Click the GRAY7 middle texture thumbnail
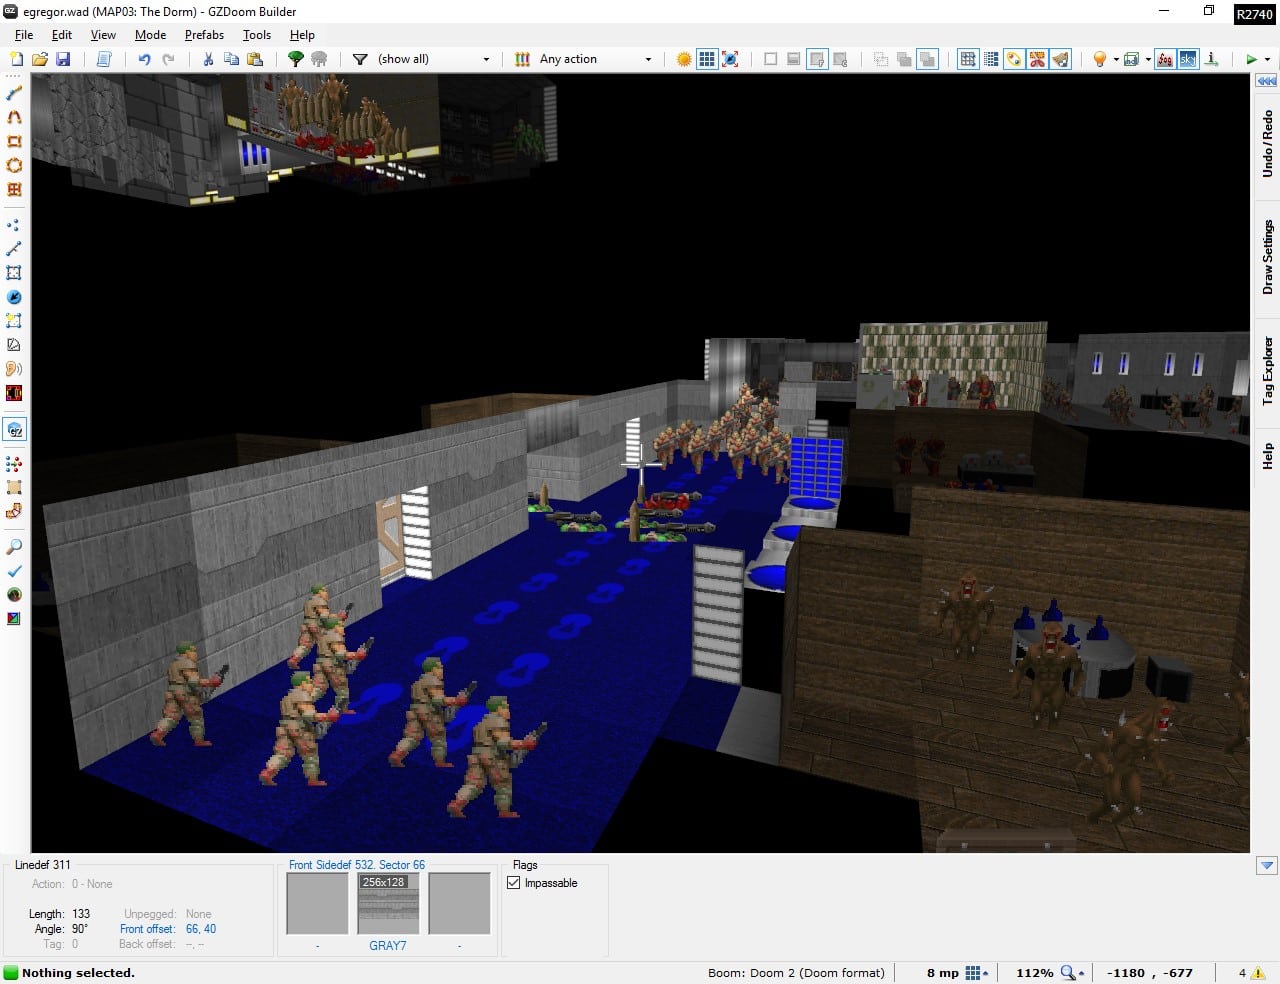The height and width of the screenshot is (984, 1280). click(x=388, y=904)
